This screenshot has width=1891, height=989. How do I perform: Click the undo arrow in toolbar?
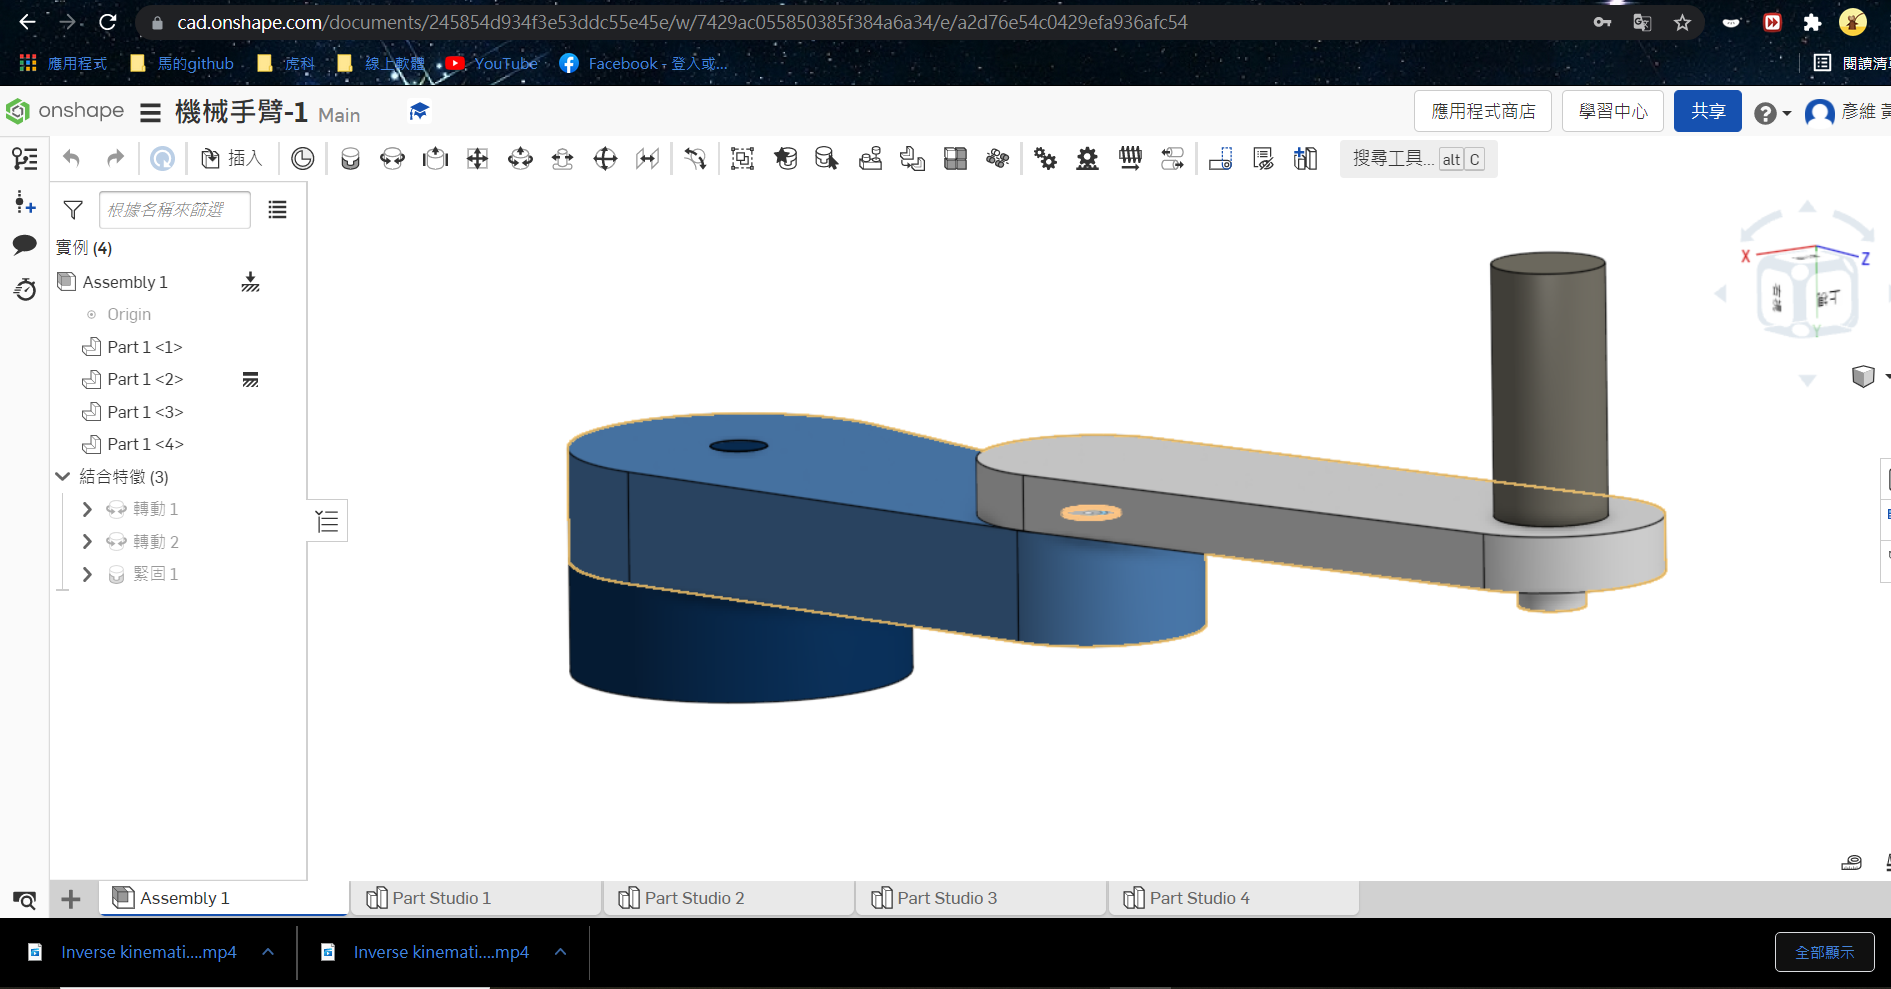click(71, 158)
